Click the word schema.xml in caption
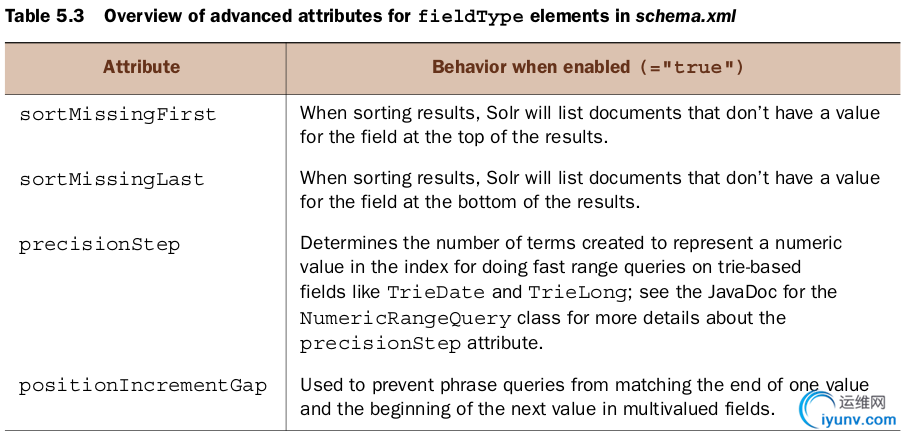This screenshot has width=902, height=436. (685, 16)
